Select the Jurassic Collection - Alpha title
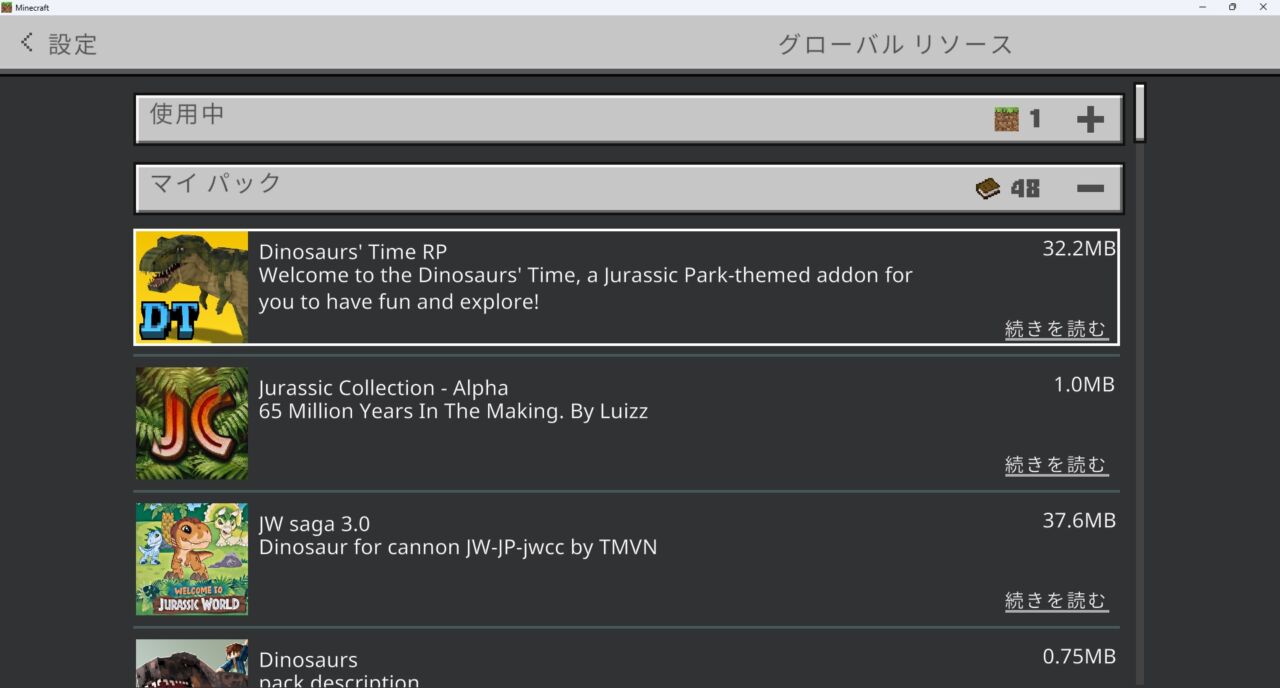The width and height of the screenshot is (1280, 688). 383,388
